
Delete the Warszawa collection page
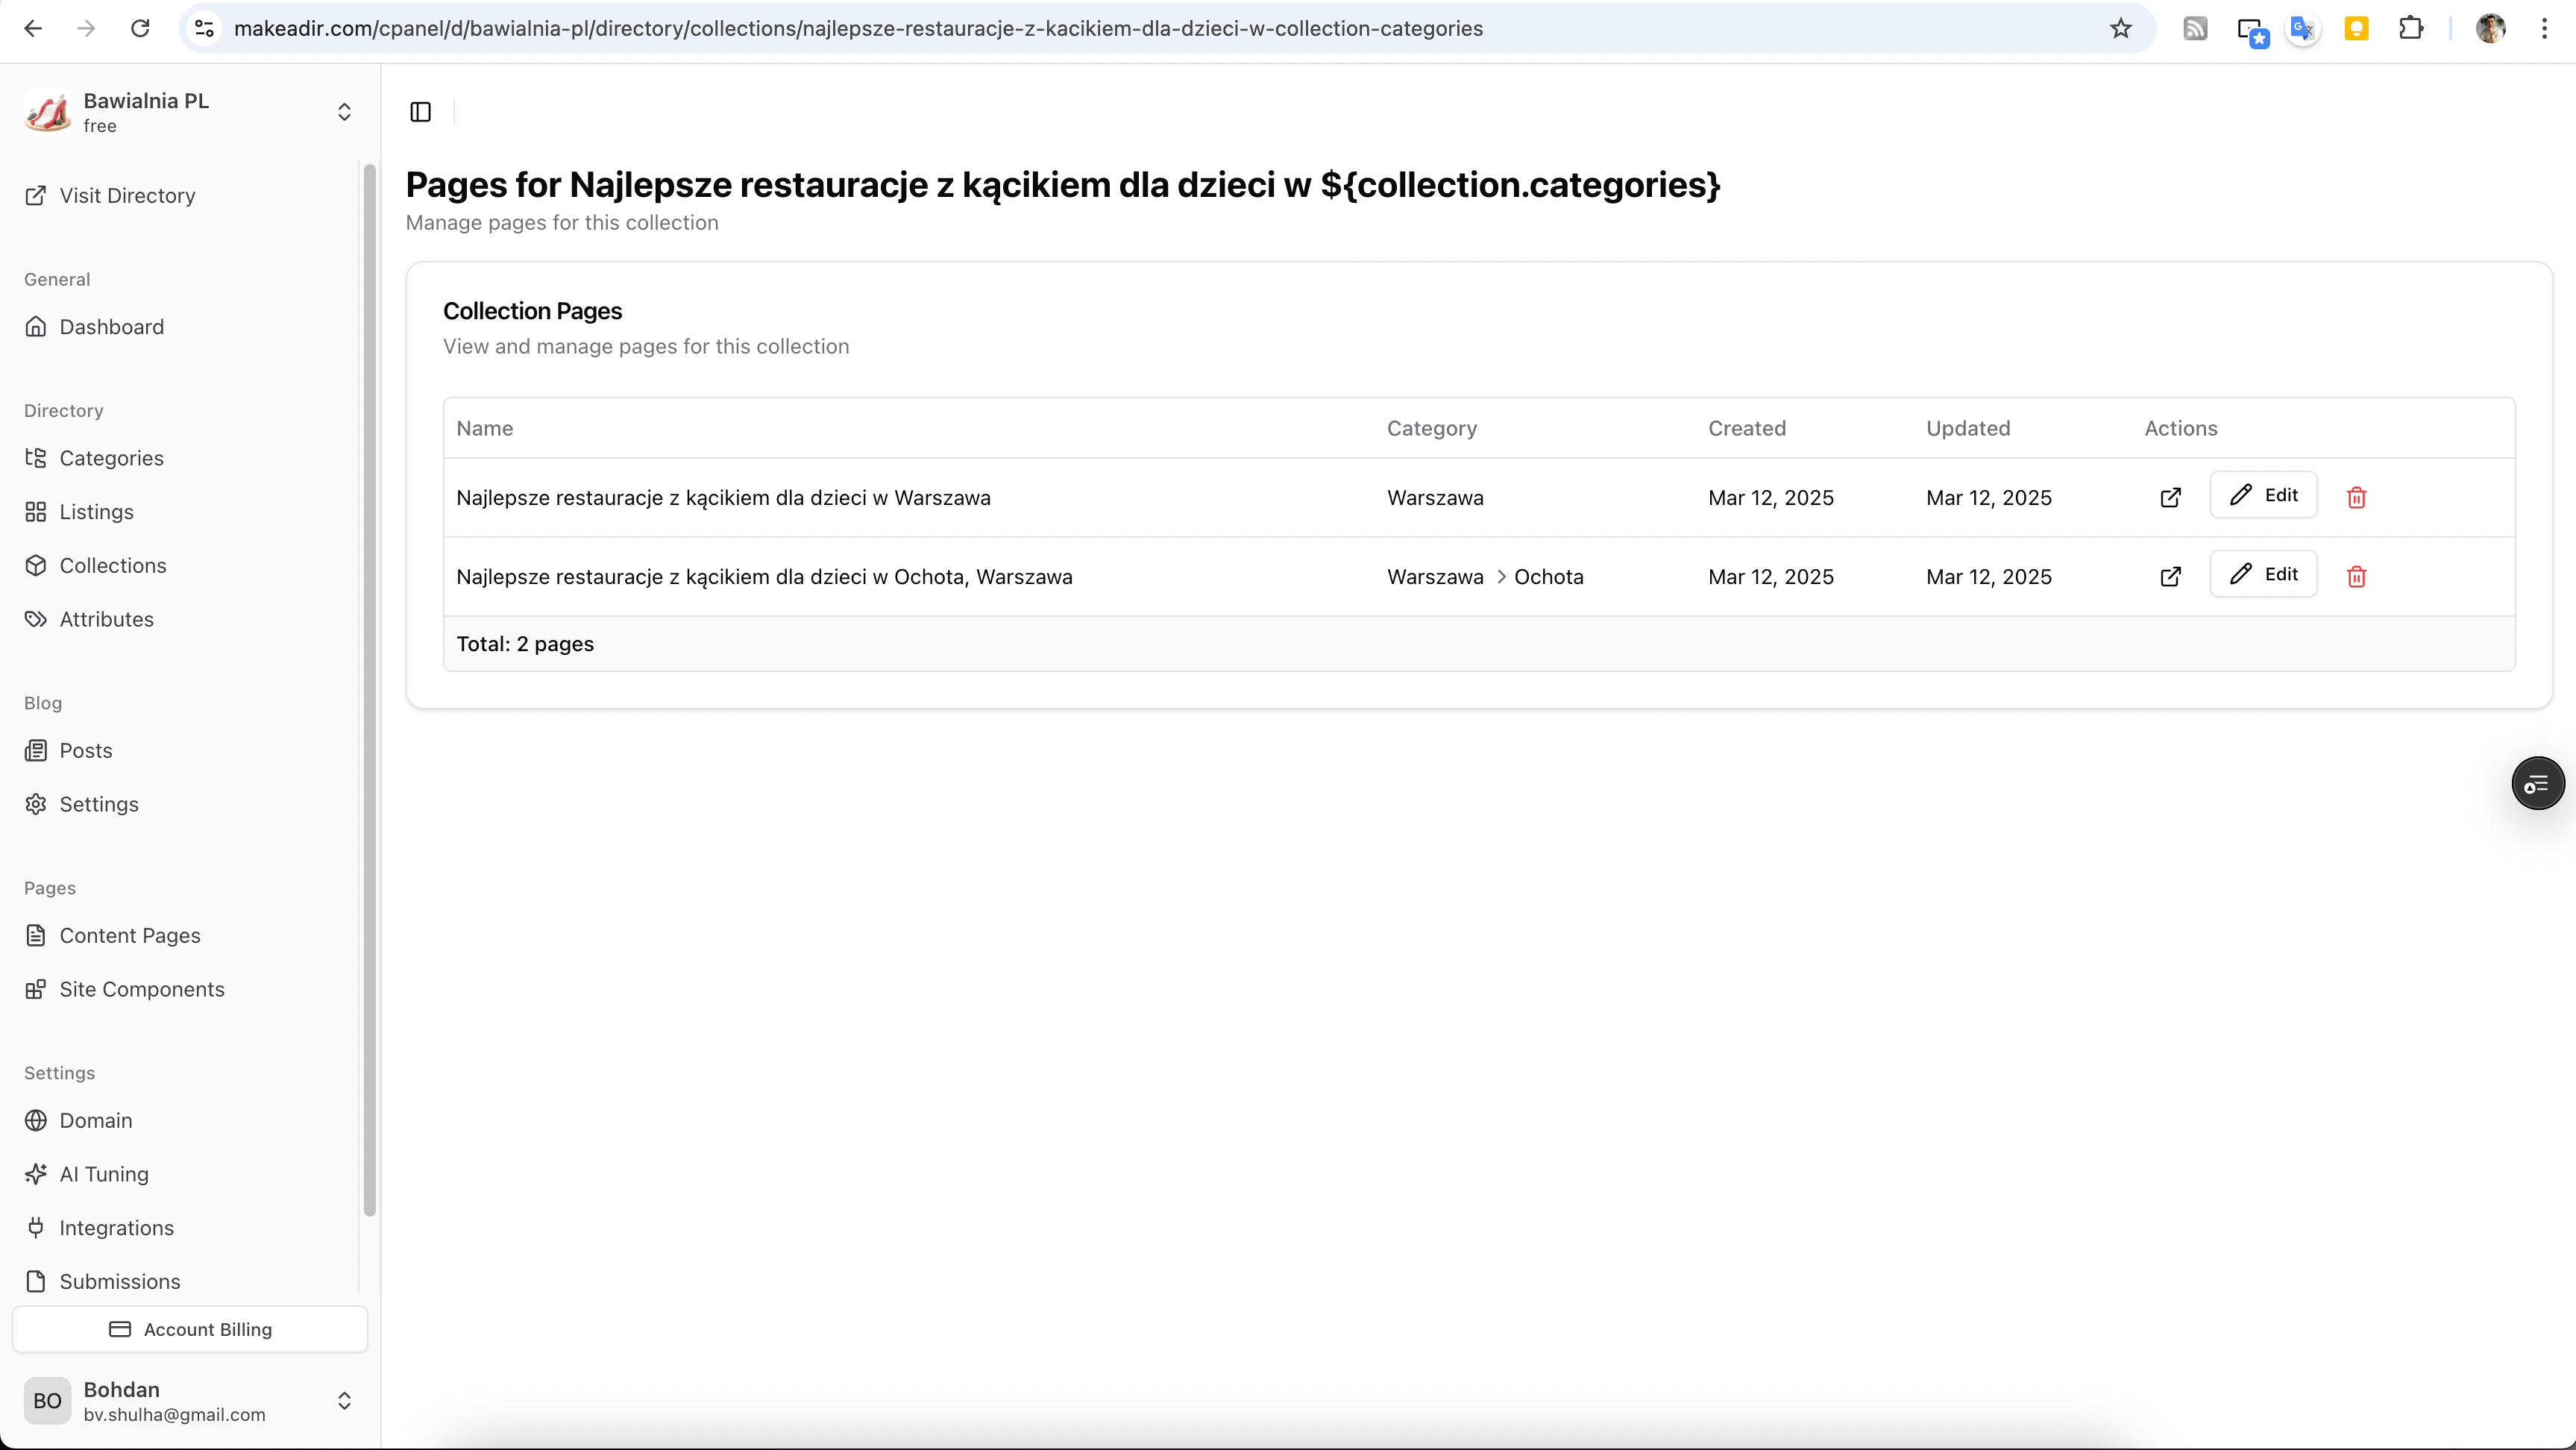pos(2356,497)
